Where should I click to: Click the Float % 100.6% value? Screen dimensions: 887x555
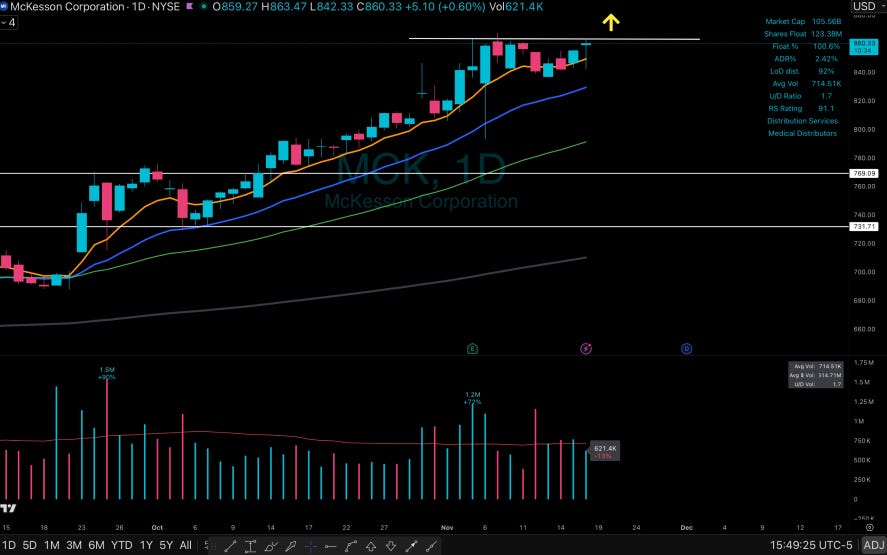tap(826, 46)
